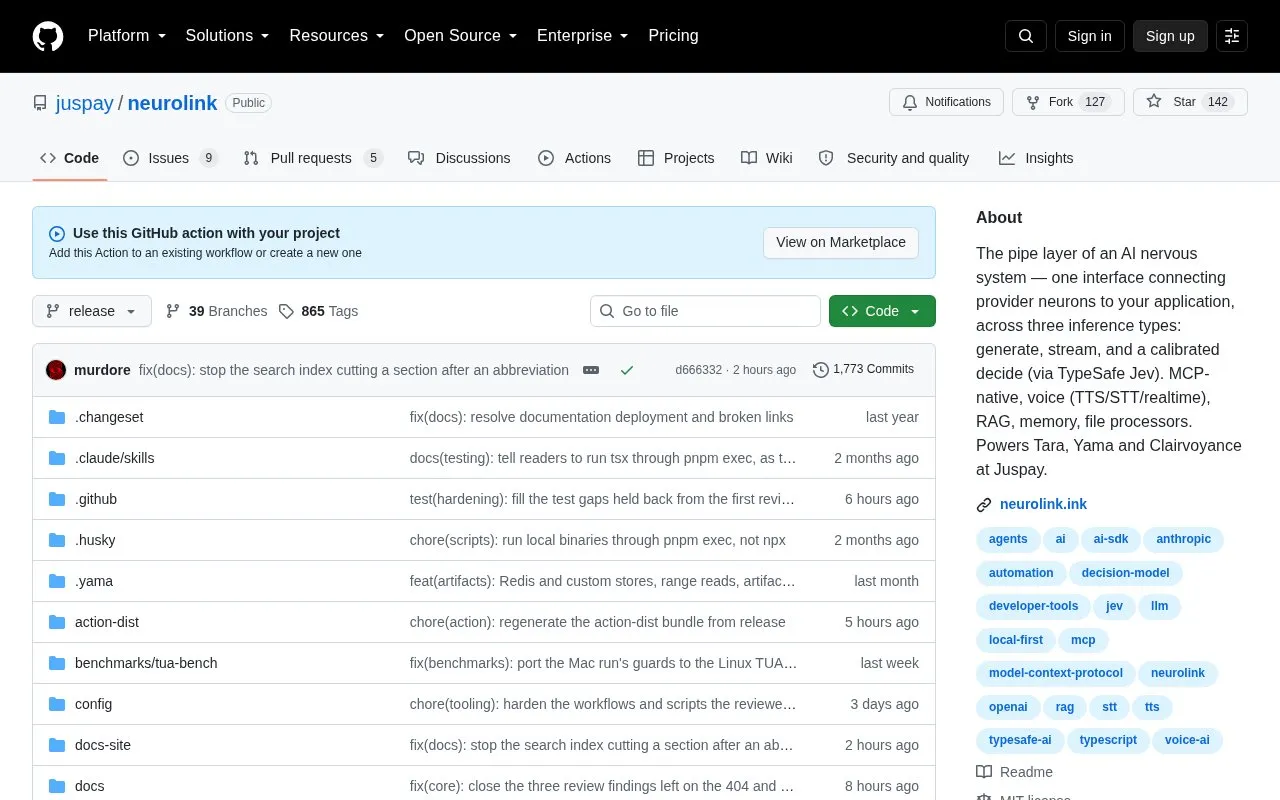Click murdore's avatar in the latest commit

tap(56, 370)
